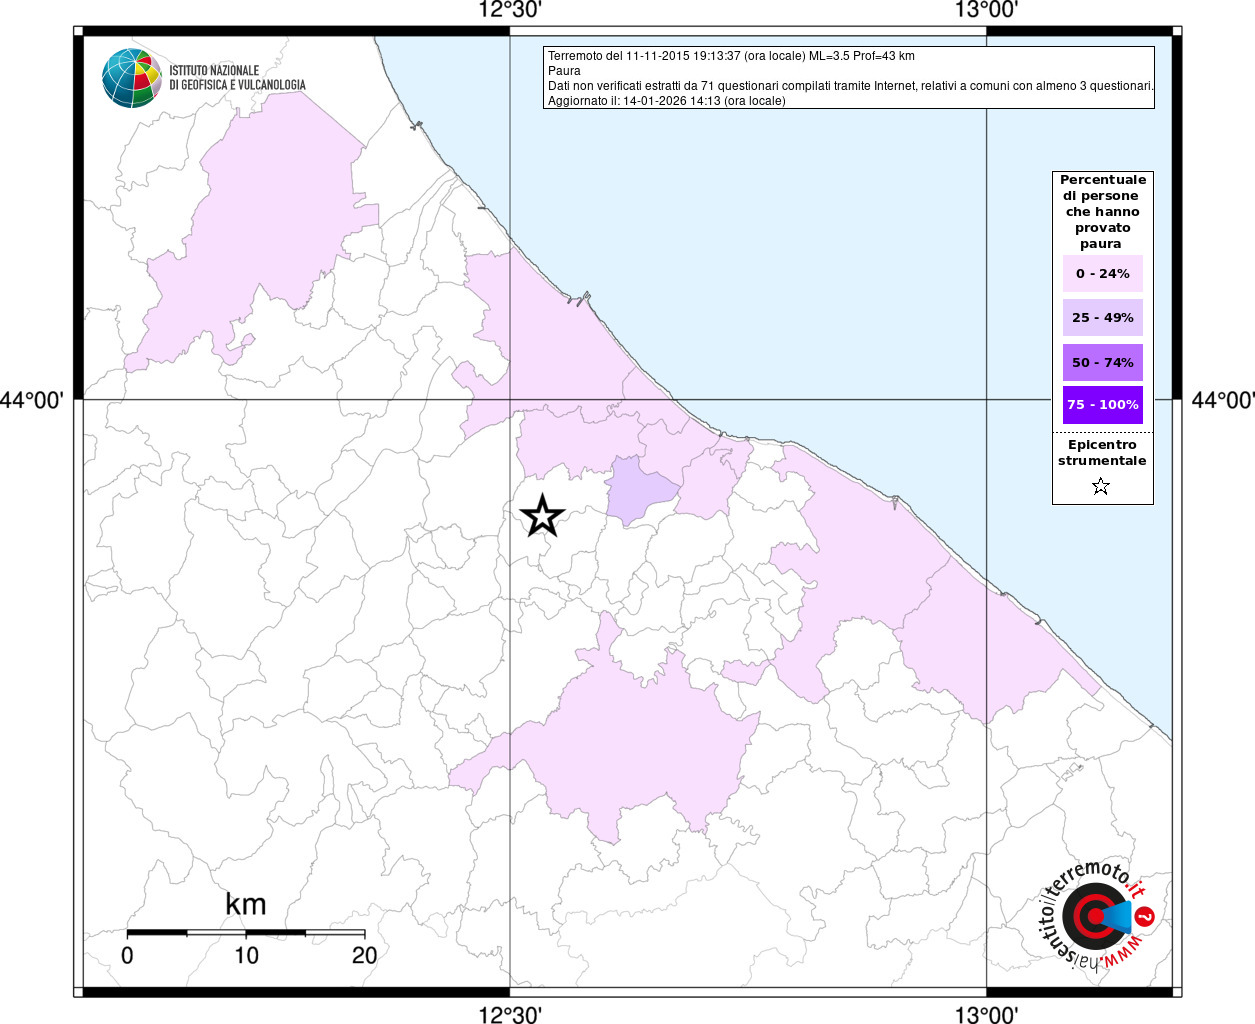Select the 25 - 49% legend swatch

click(x=1102, y=318)
